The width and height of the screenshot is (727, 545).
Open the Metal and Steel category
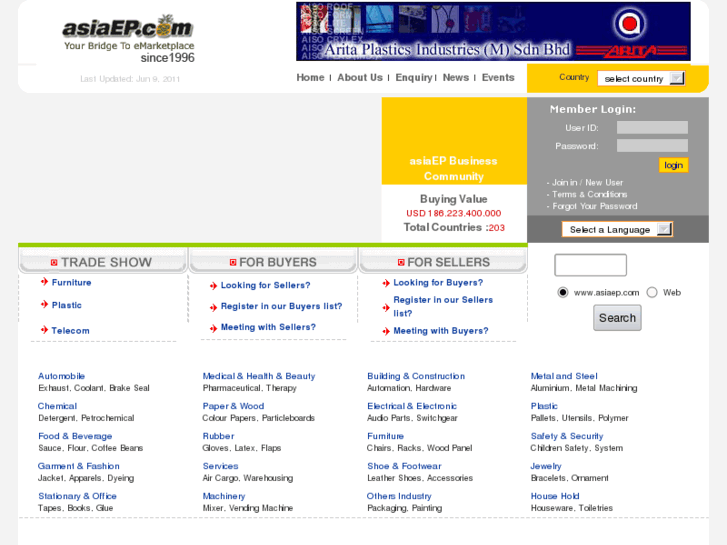(x=564, y=376)
